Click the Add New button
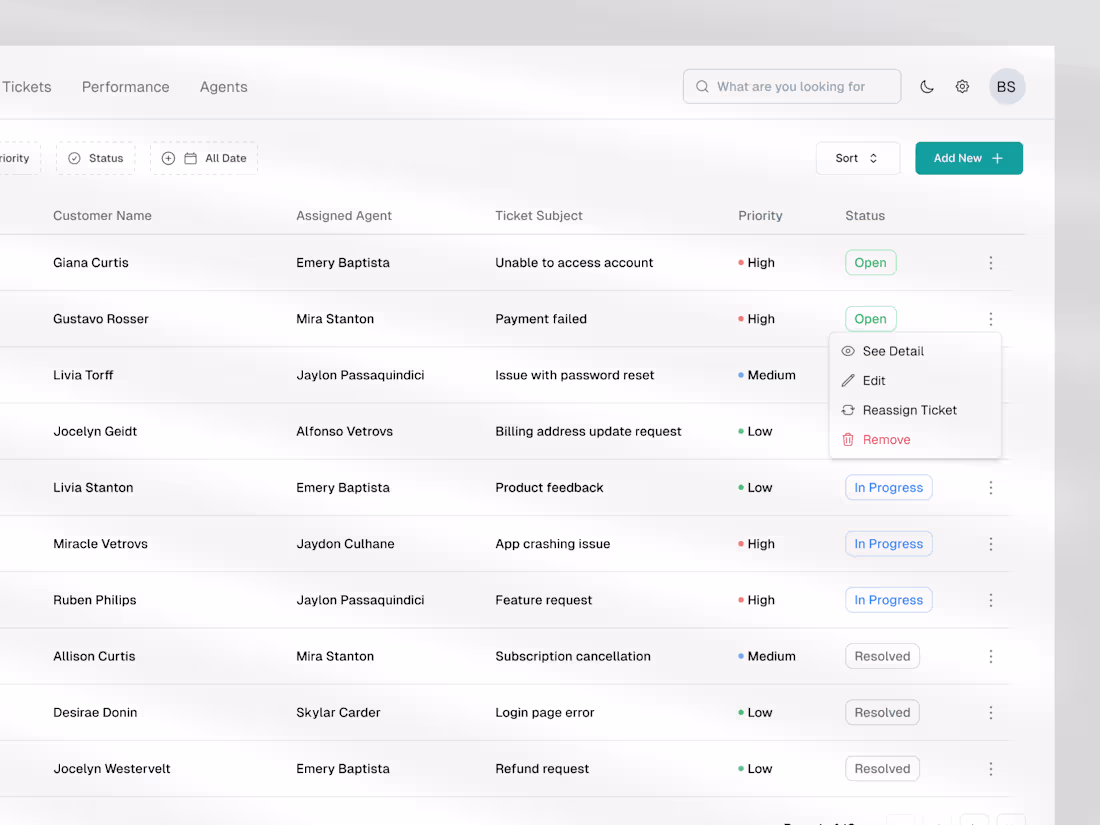Viewport: 1100px width, 825px height. point(968,157)
